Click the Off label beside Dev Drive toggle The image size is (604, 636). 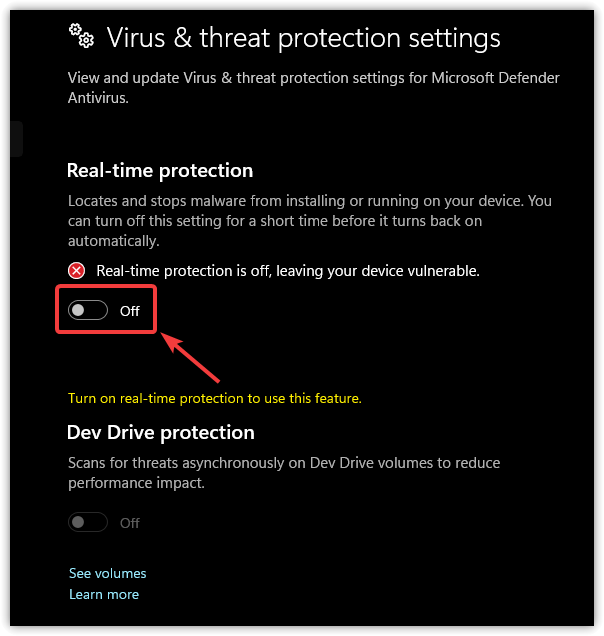[x=130, y=523]
